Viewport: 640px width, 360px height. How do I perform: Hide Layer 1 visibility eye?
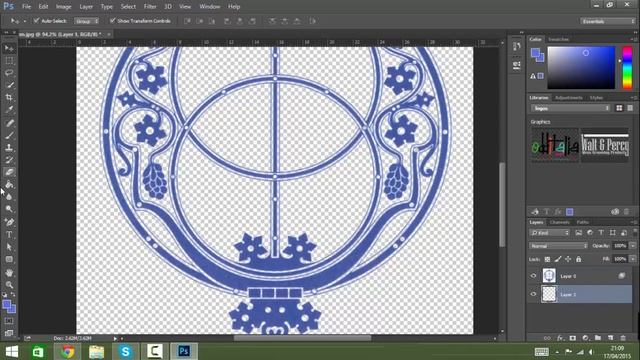(x=533, y=294)
